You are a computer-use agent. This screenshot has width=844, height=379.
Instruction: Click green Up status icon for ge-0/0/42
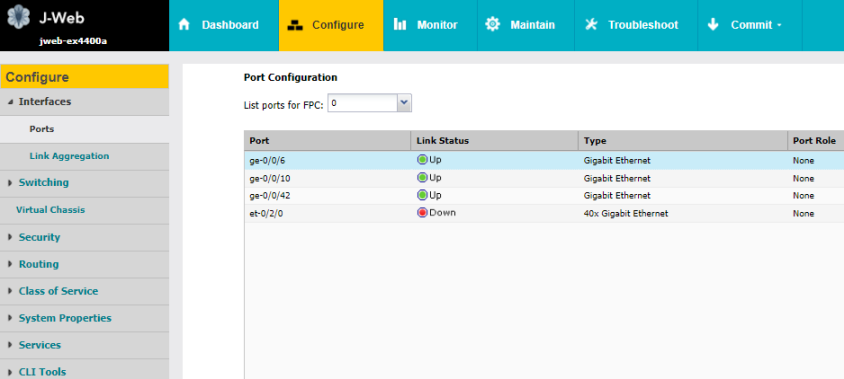422,195
